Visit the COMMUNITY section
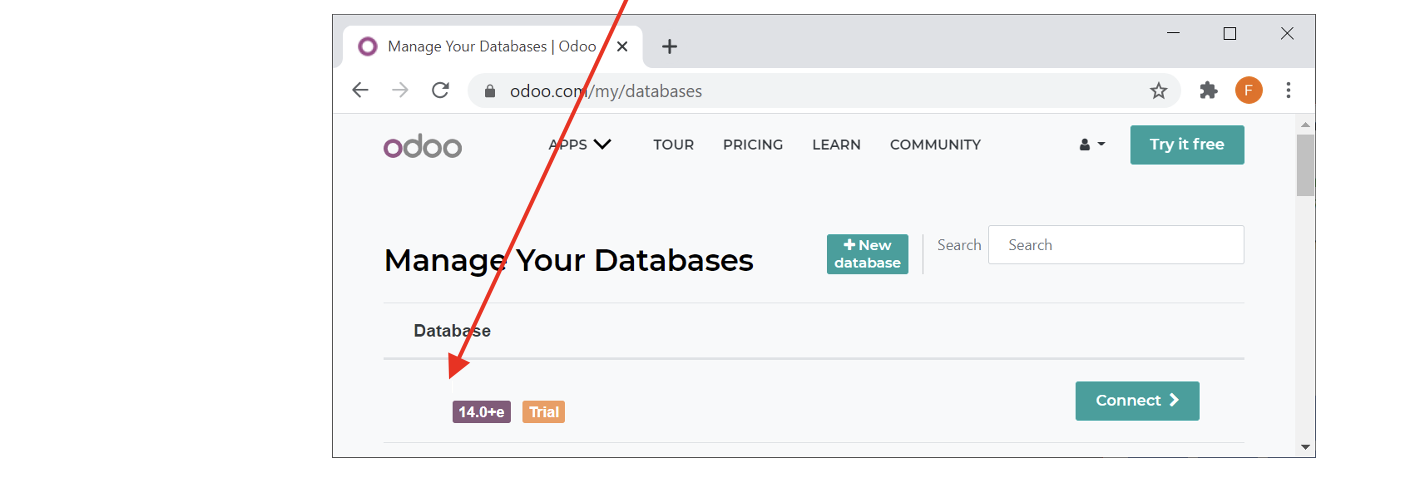Viewport: 1416px width, 492px height. coord(935,145)
